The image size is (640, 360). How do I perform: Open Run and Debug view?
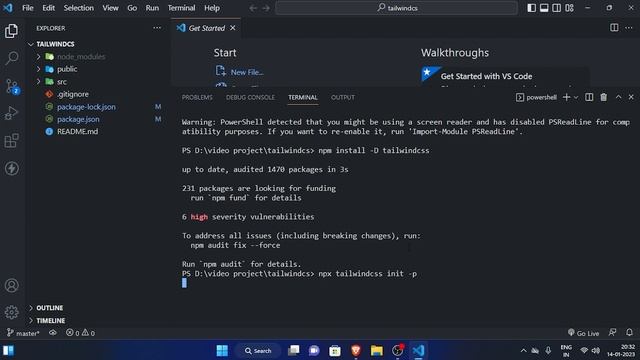(x=11, y=113)
